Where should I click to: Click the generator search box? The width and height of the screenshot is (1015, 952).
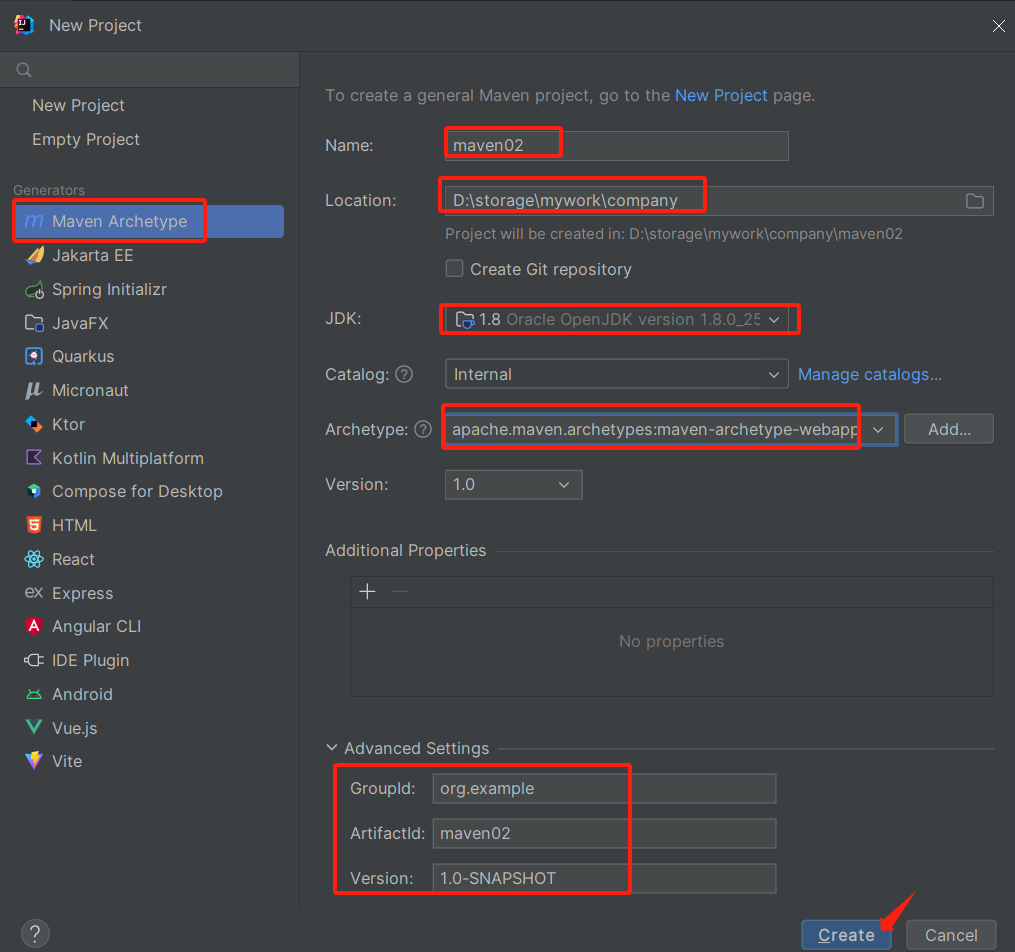(x=150, y=70)
